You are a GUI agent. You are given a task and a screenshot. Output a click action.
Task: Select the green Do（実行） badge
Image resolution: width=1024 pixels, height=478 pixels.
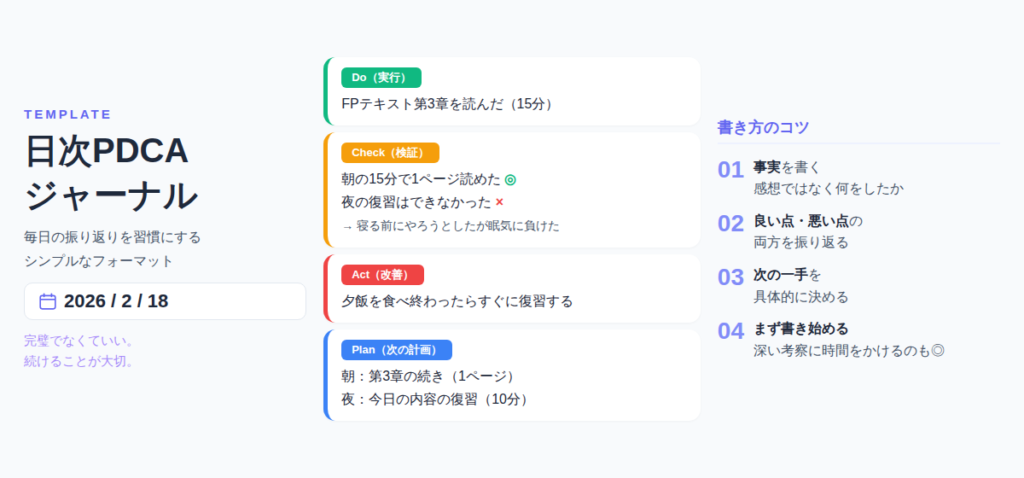[381, 77]
